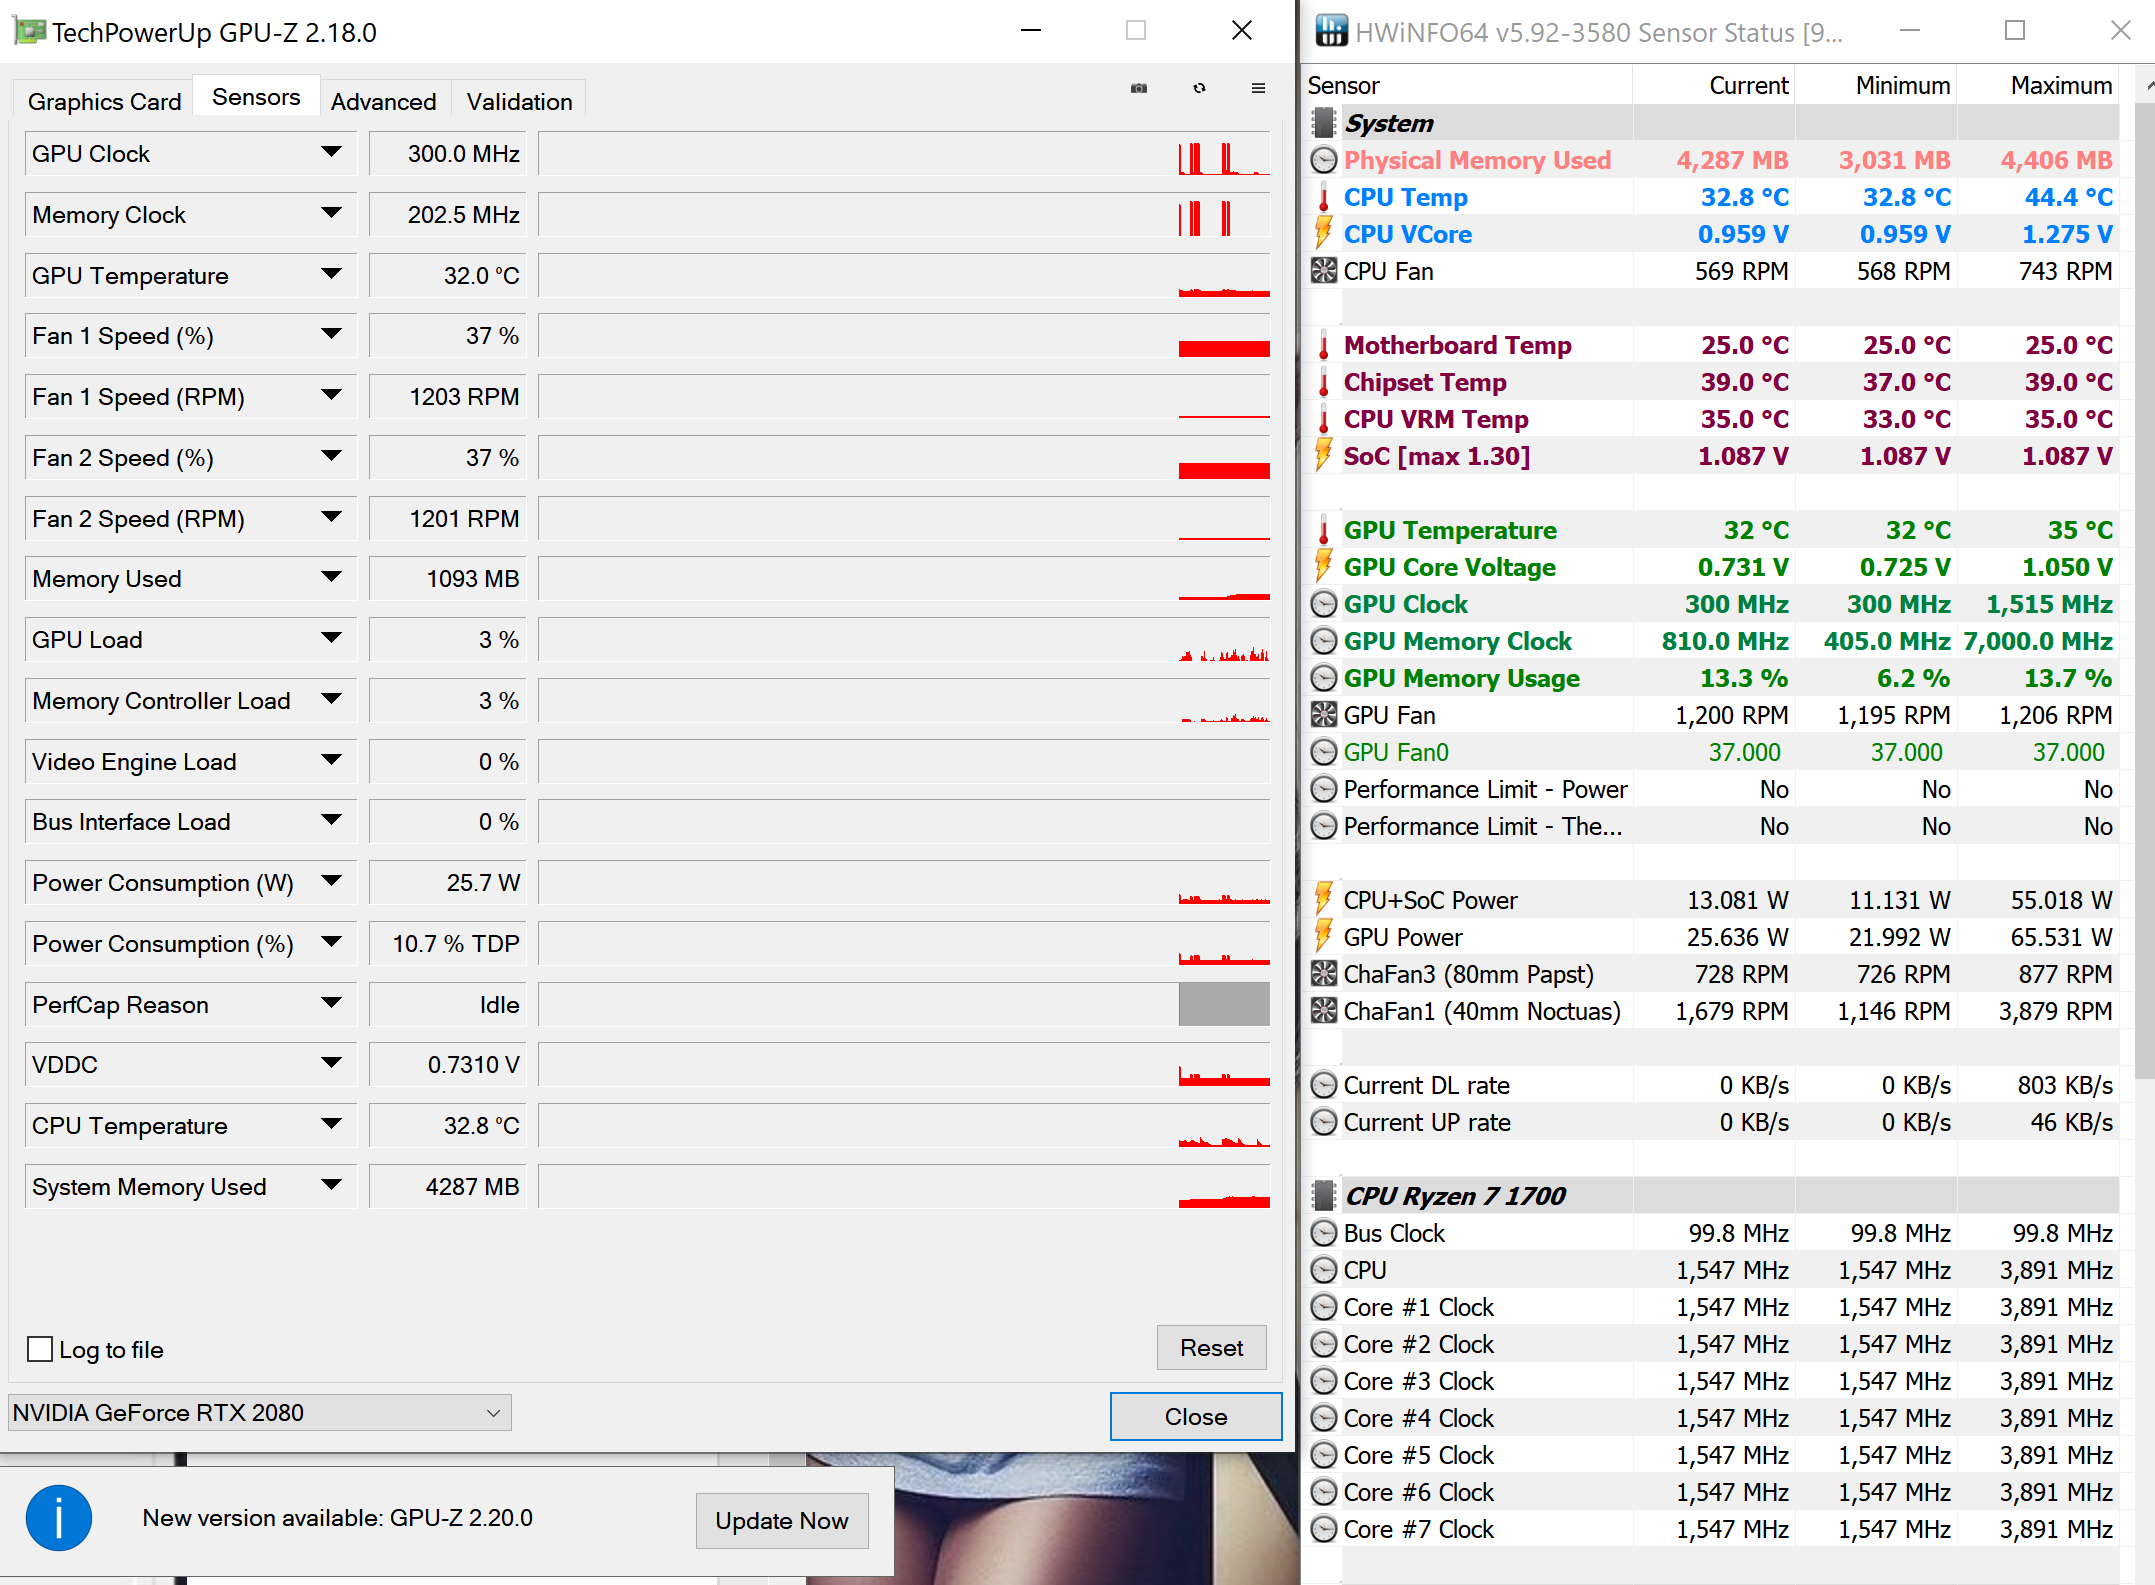The image size is (2155, 1585).
Task: Click the GPU Power lightning bolt icon
Action: coord(1324,937)
